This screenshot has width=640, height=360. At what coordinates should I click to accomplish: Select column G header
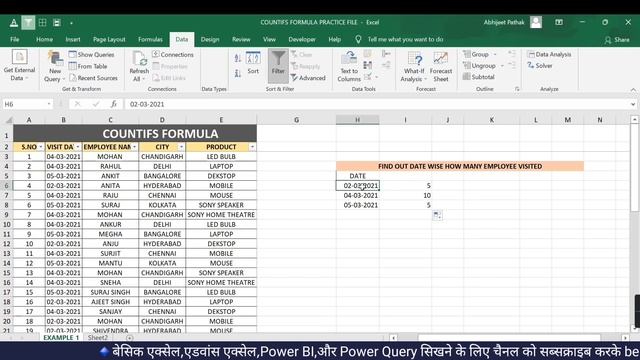tap(296, 120)
